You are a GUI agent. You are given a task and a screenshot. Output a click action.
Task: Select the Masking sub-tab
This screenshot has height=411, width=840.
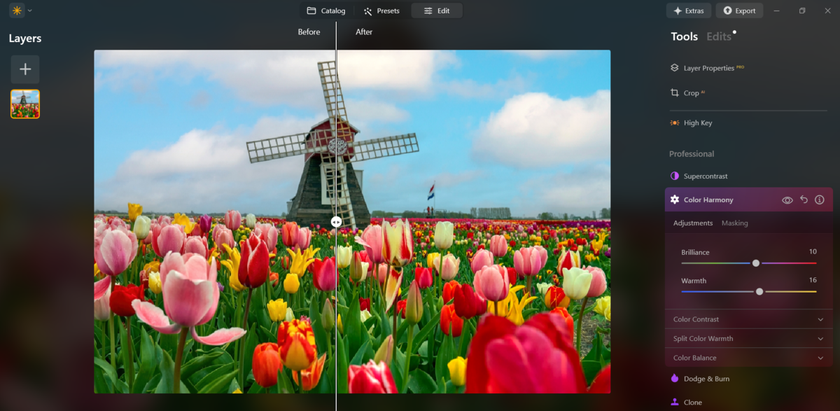(x=734, y=223)
